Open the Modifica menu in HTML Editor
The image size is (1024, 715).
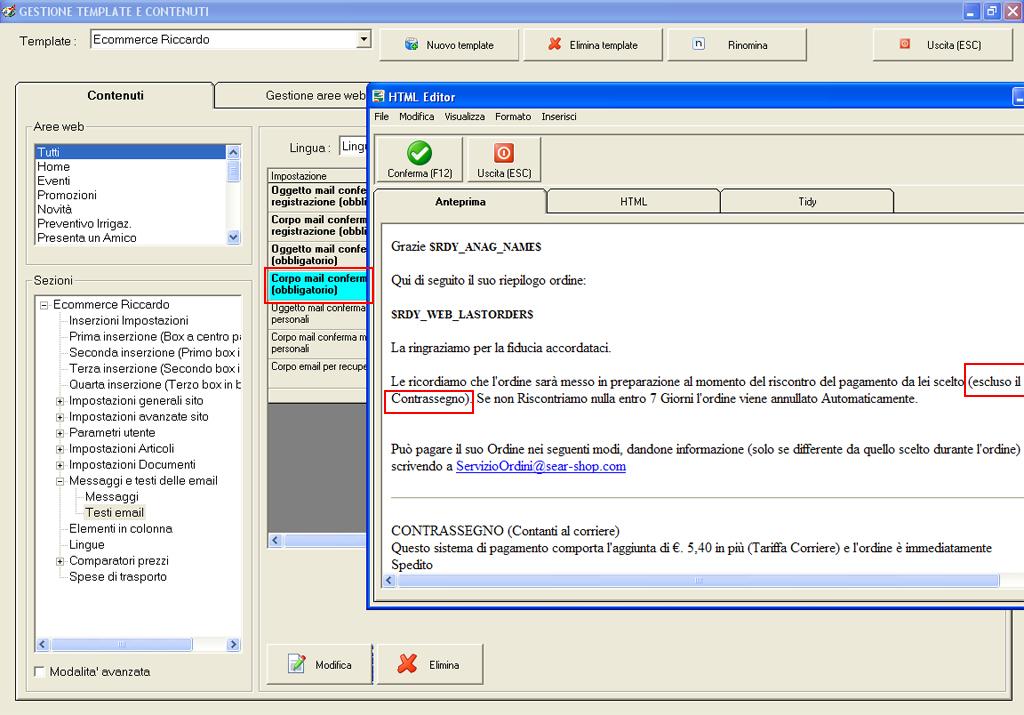click(x=417, y=116)
